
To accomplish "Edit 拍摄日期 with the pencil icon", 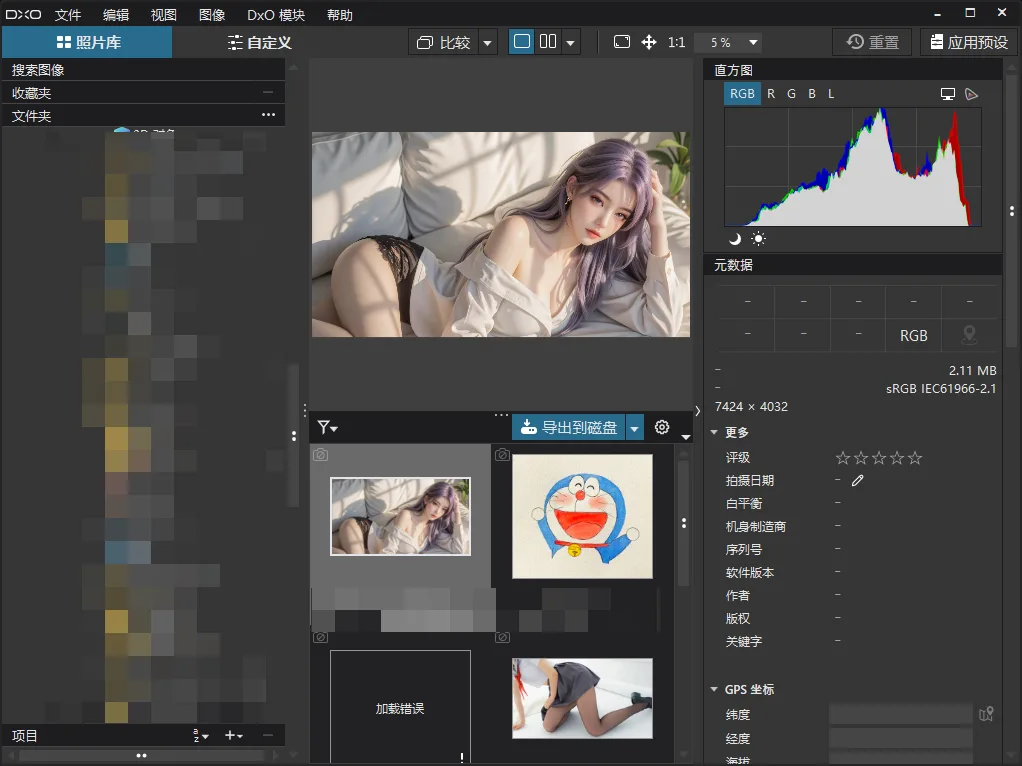I will click(858, 480).
